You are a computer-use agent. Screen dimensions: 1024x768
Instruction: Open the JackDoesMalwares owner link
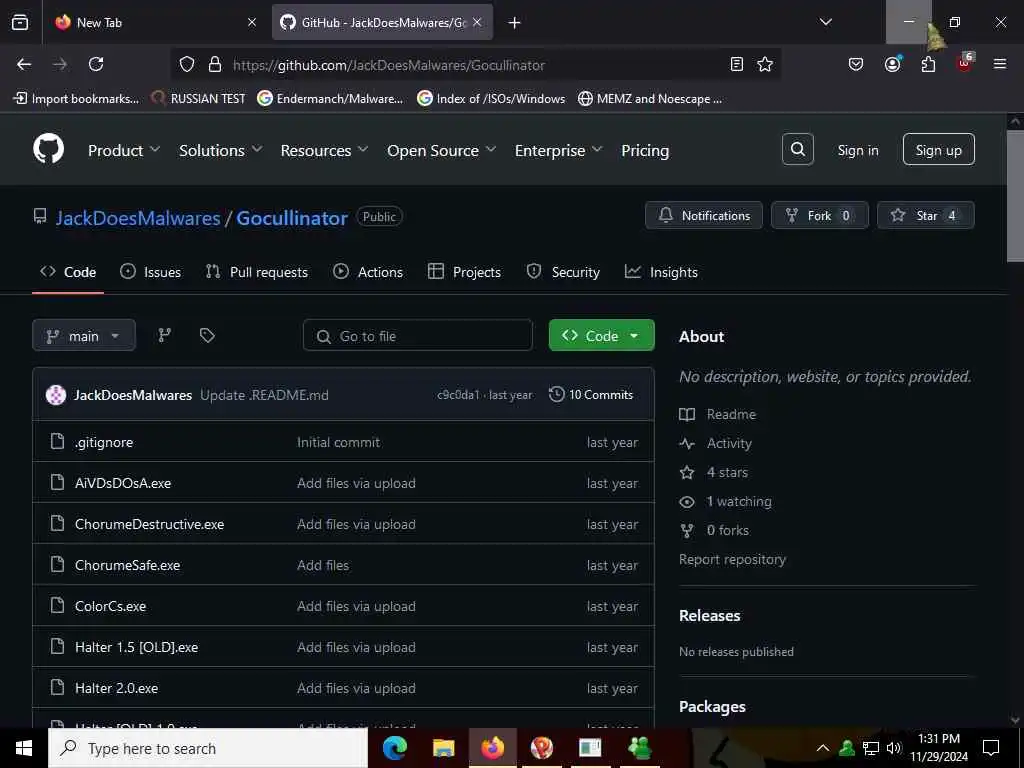(138, 217)
